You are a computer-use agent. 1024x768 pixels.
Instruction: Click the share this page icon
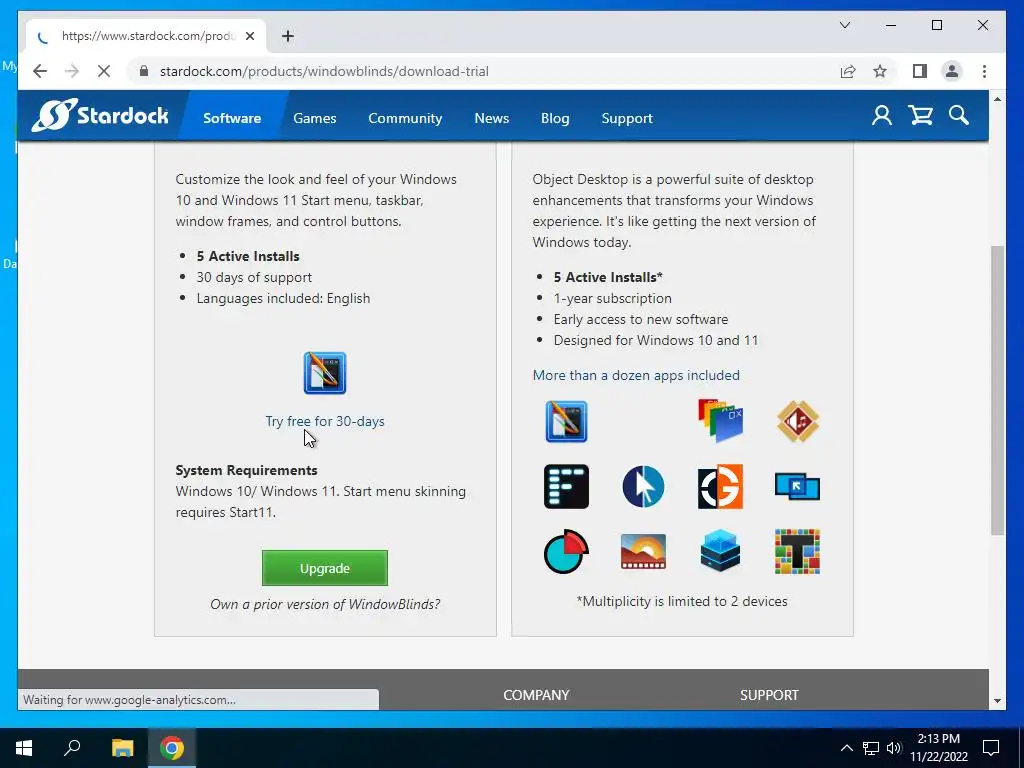[x=848, y=71]
